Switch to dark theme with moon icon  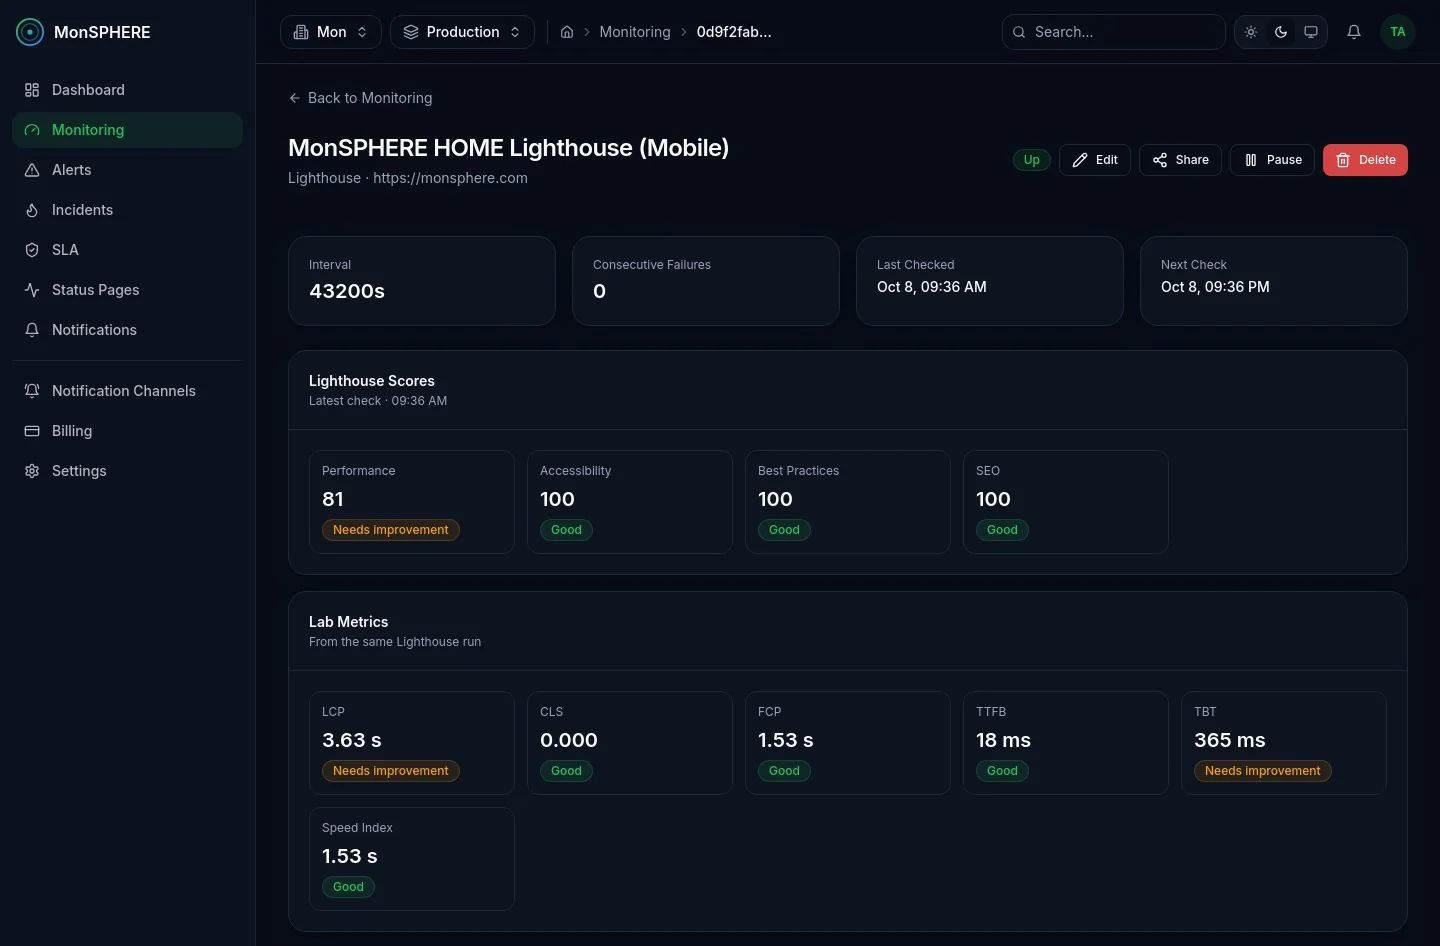pos(1281,32)
